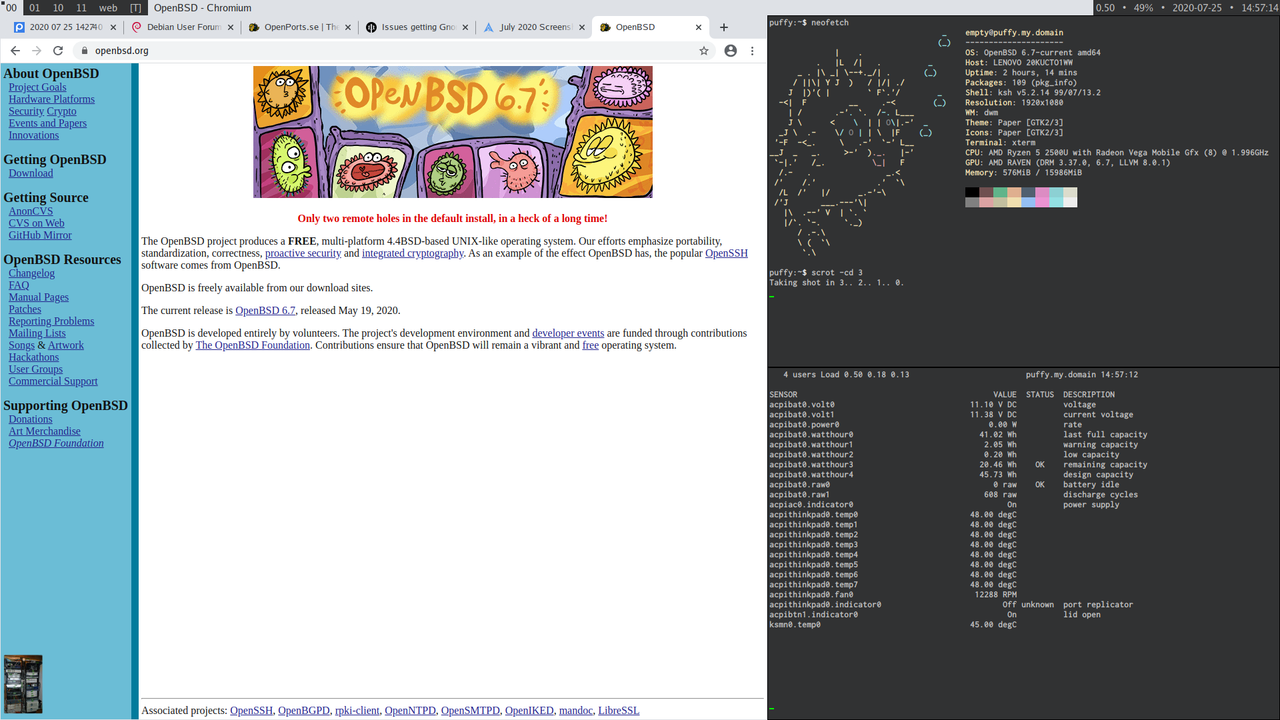Image resolution: width=1280 pixels, height=720 pixels.
Task: Open the OpenBGPD associated project link
Action: pos(304,711)
